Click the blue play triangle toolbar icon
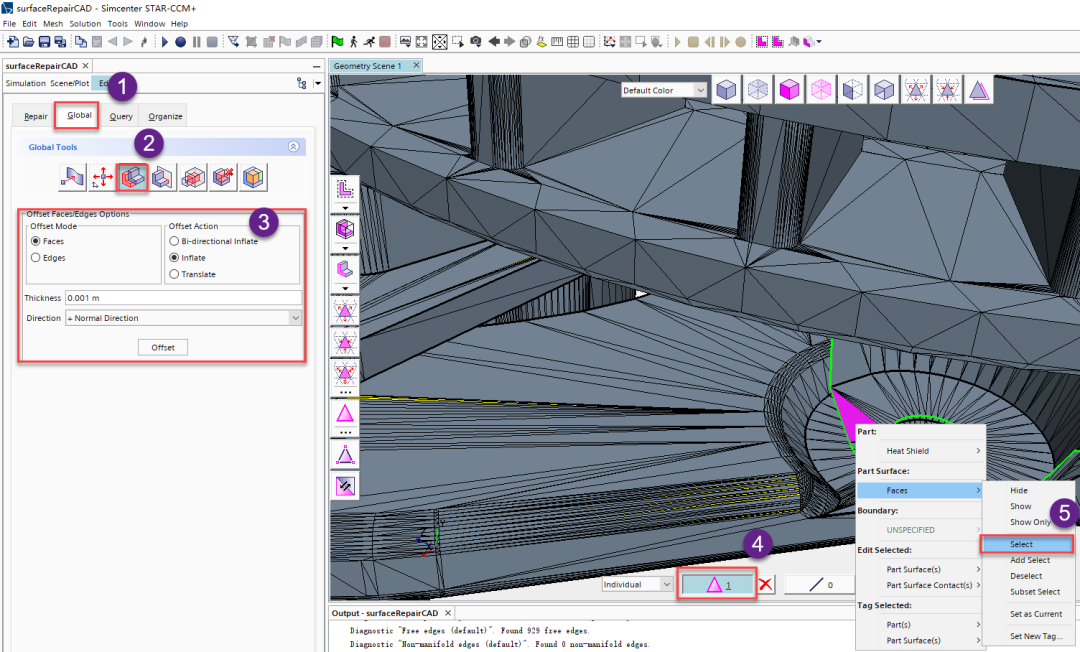The image size is (1080, 652). point(165,42)
